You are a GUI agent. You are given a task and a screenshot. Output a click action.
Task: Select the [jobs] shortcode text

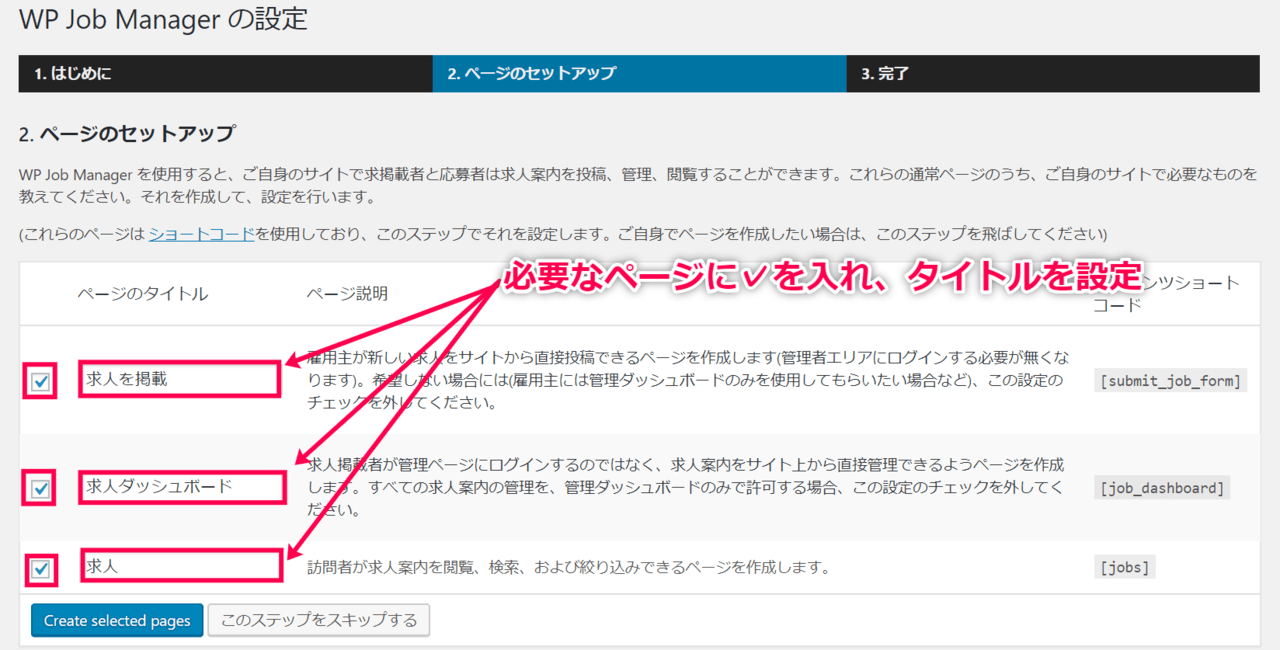tap(1124, 568)
